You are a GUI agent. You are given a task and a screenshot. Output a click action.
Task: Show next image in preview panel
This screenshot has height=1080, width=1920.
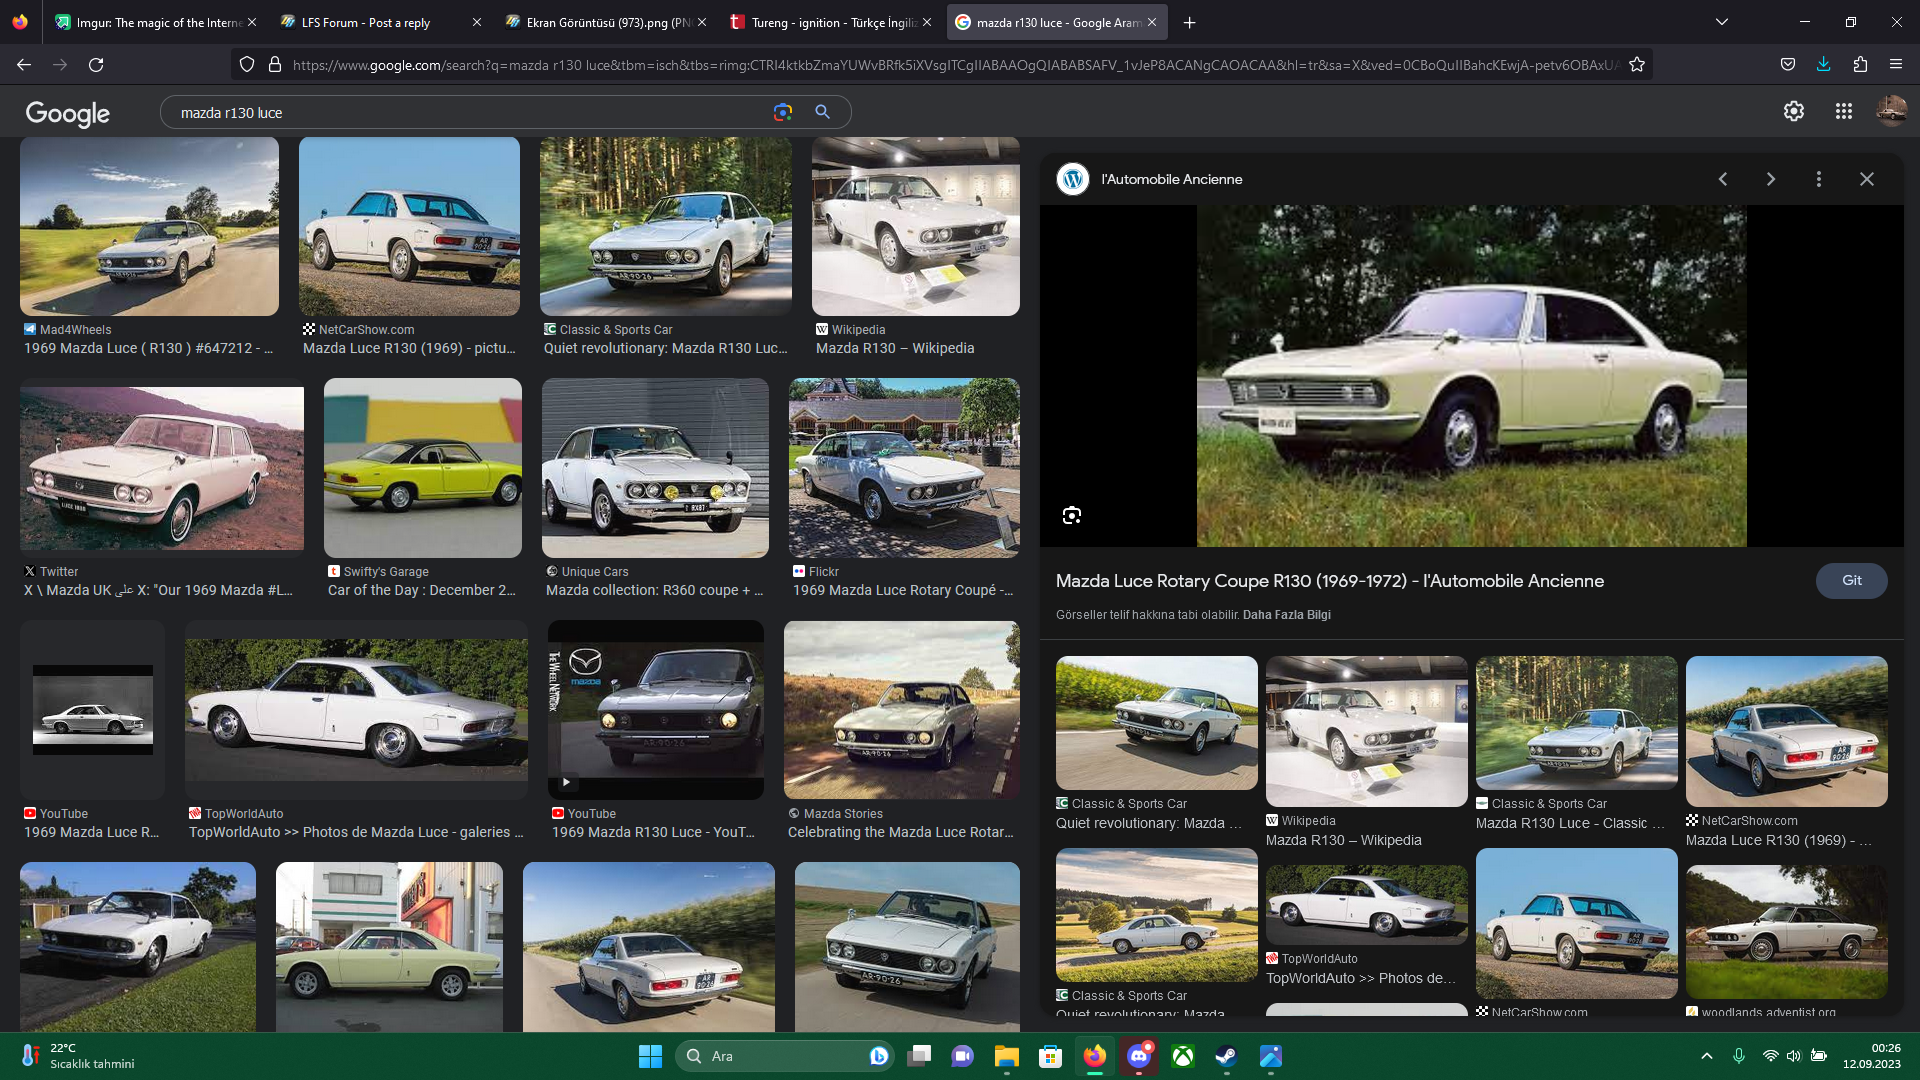[x=1771, y=179]
